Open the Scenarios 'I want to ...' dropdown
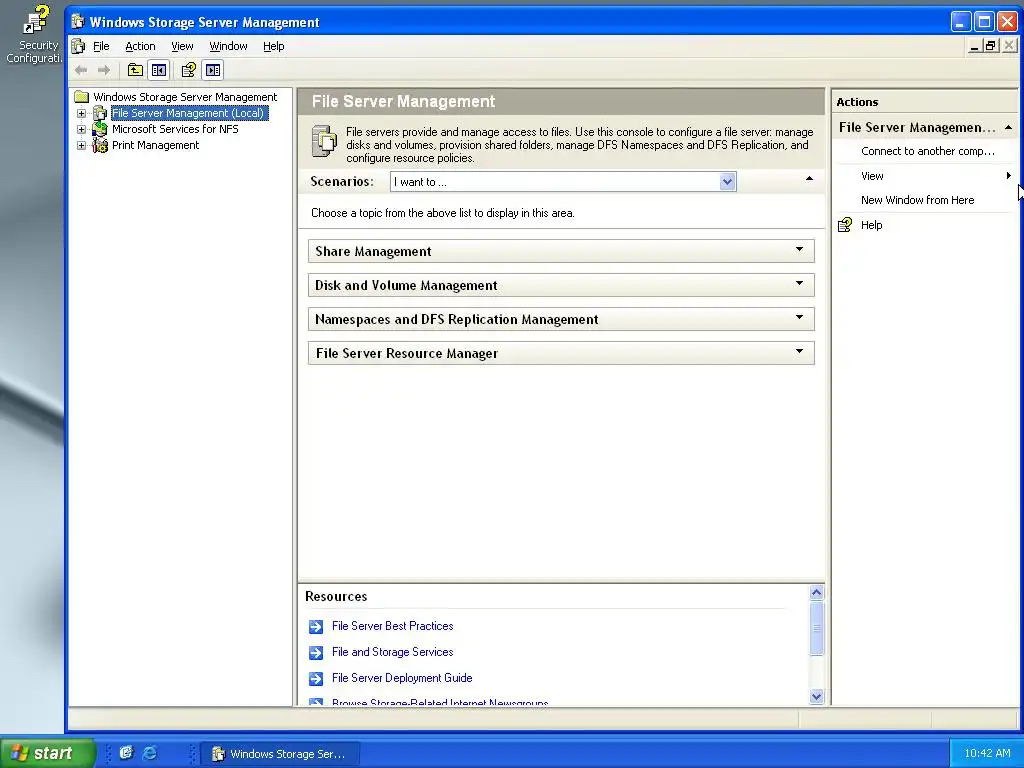This screenshot has height=768, width=1024. click(x=728, y=182)
